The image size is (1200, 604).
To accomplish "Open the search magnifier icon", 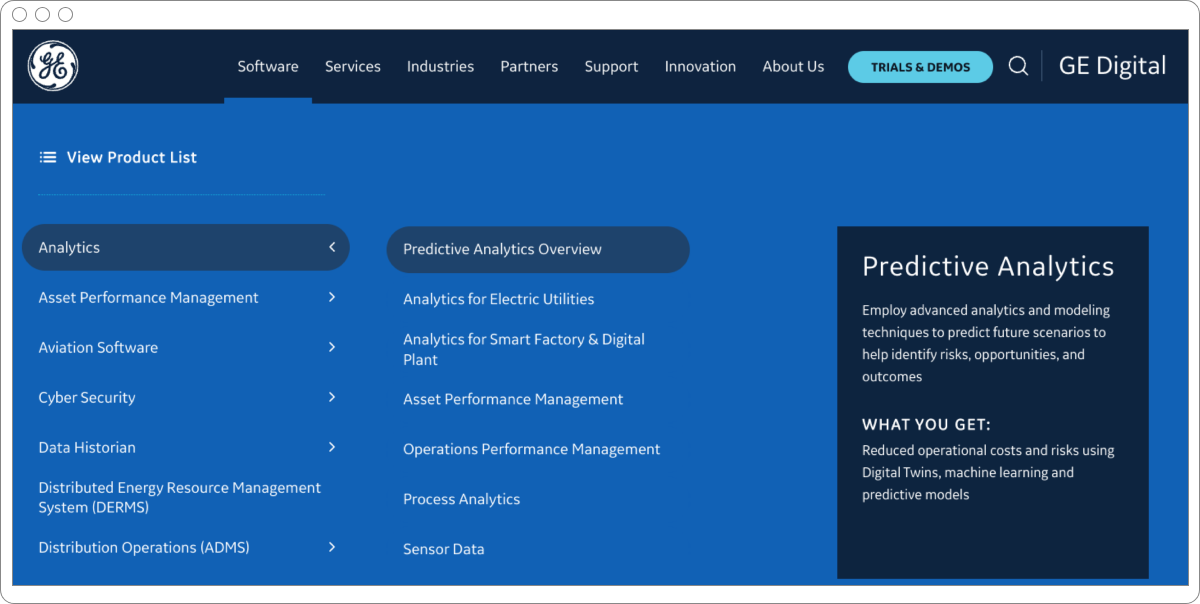I will (x=1018, y=66).
